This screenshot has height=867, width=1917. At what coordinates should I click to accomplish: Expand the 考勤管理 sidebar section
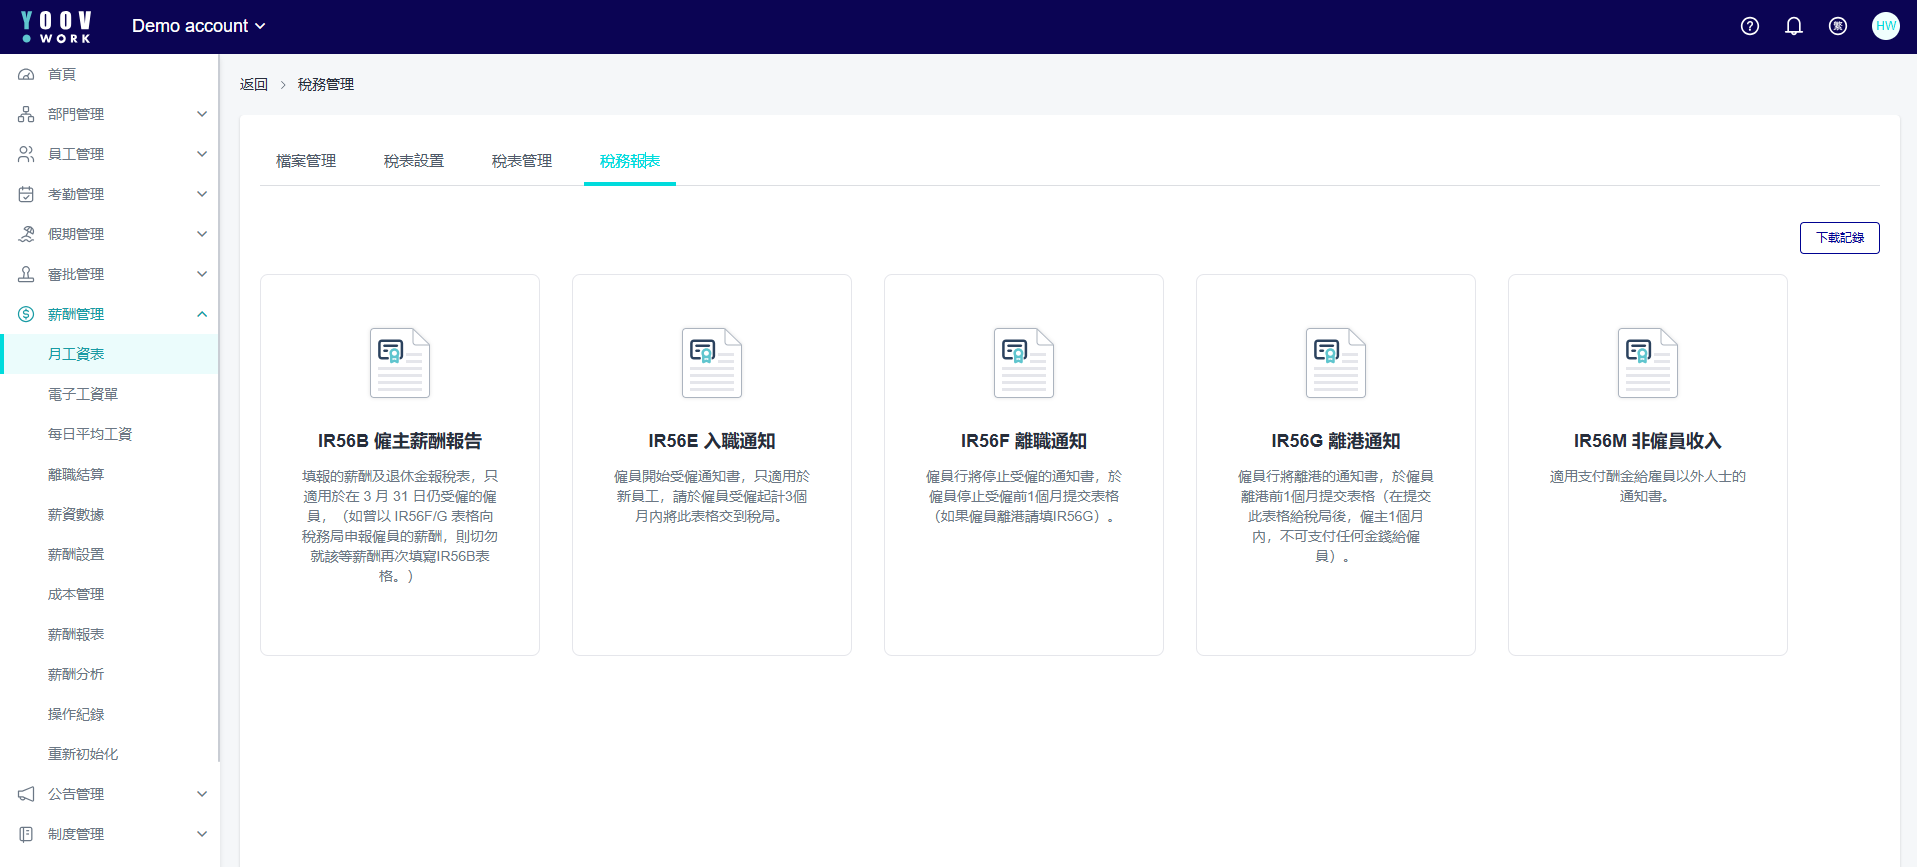110,194
